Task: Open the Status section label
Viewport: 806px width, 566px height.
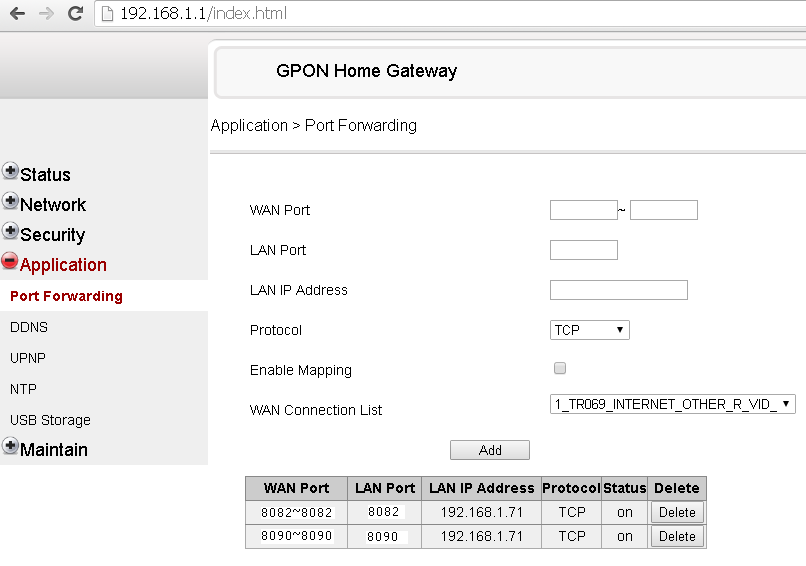Action: tap(45, 175)
